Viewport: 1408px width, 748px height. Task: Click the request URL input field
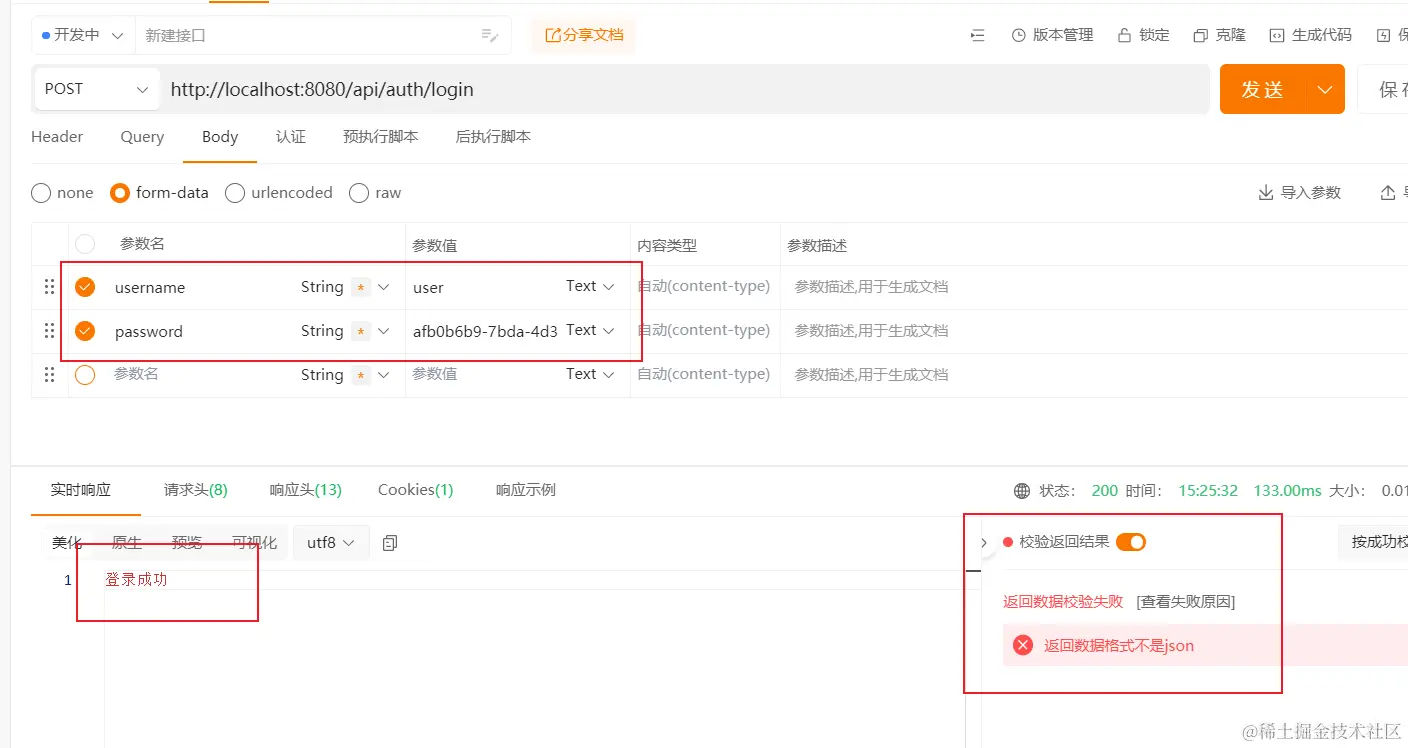(x=685, y=89)
